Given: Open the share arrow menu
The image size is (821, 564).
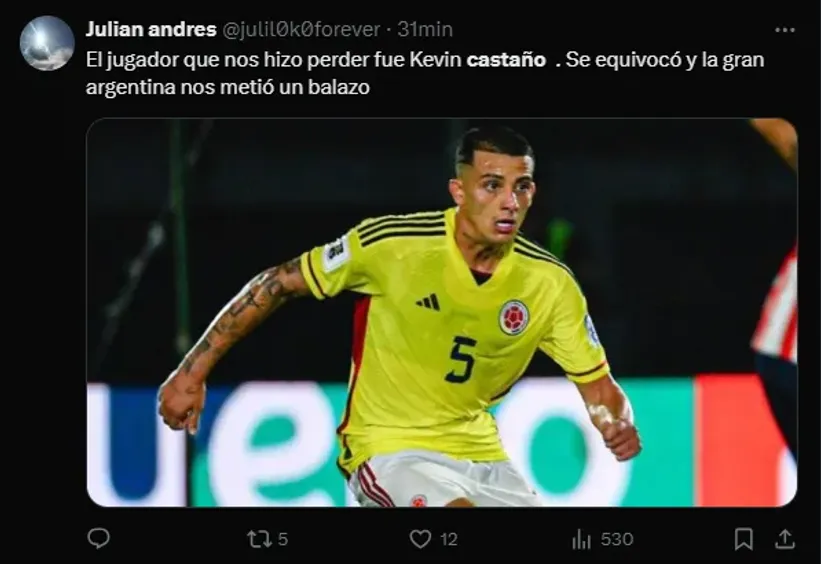Looking at the screenshot, I should (x=784, y=539).
